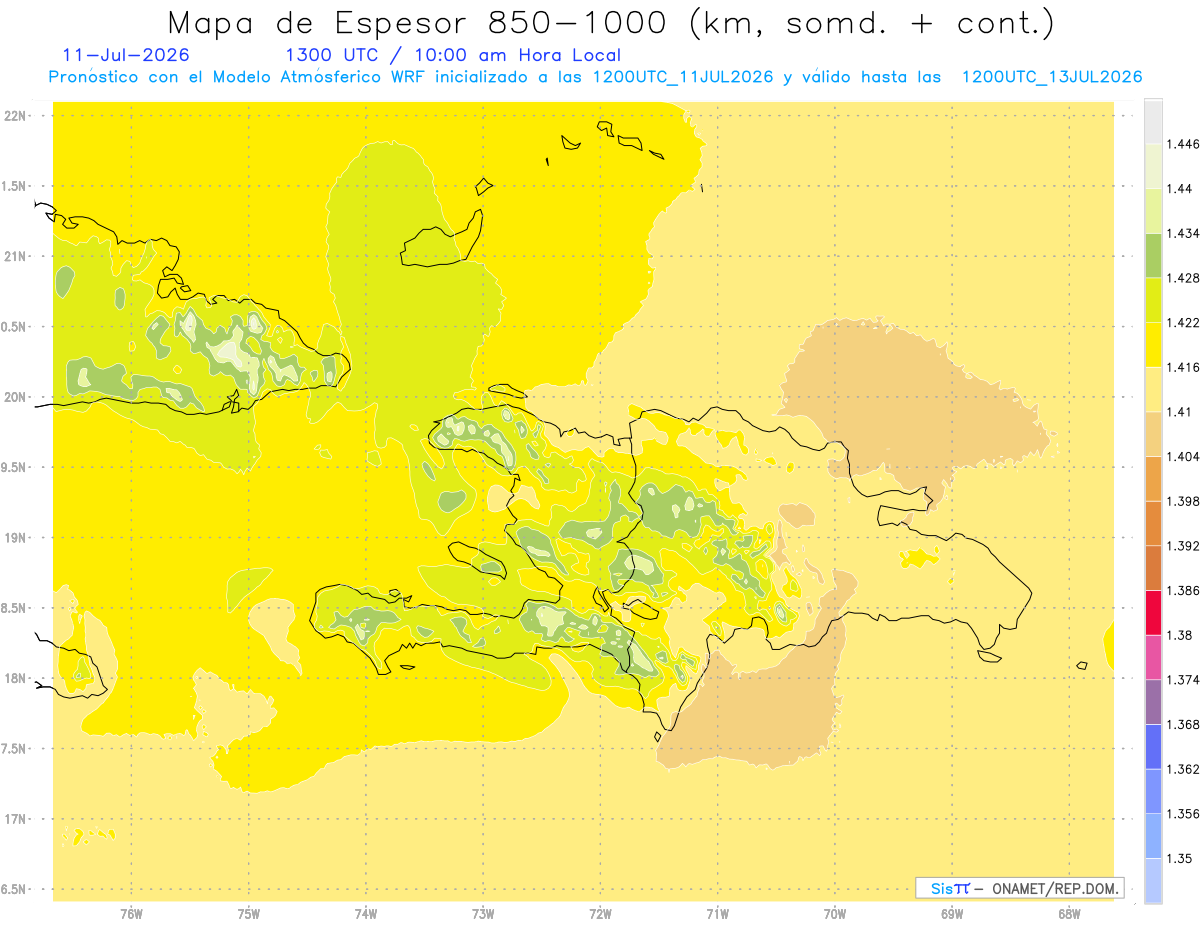Click the '1.38' color scale value
Image resolution: width=1200 pixels, height=927 pixels.
click(x=1180, y=635)
